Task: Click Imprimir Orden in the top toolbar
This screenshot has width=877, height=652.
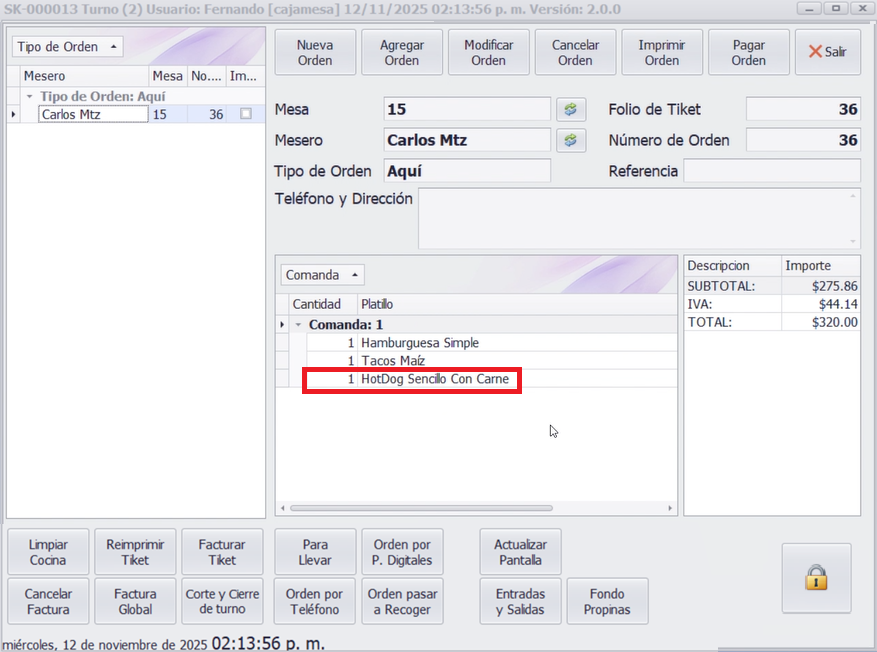Action: tap(661, 52)
